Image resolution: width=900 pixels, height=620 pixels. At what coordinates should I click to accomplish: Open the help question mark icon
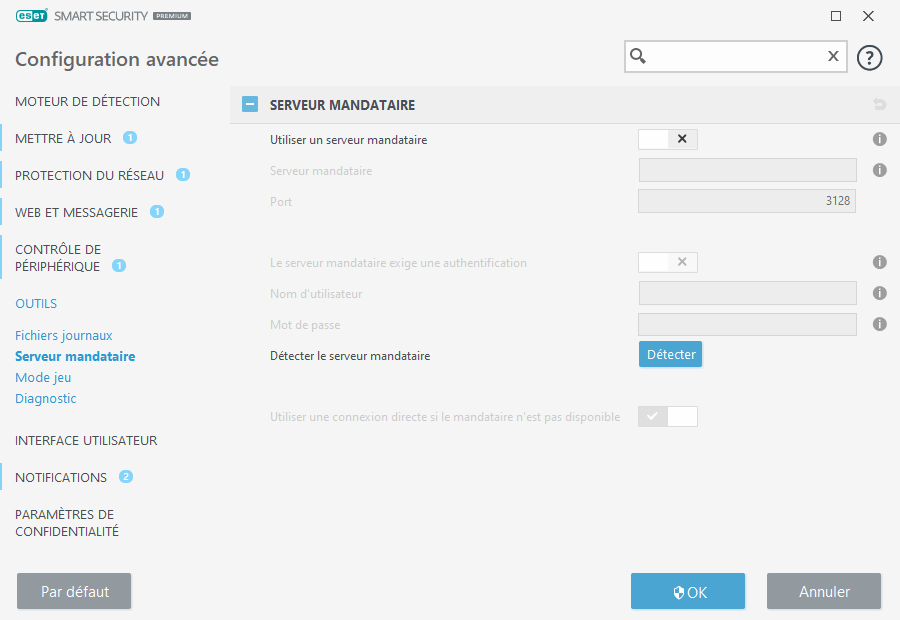[869, 58]
